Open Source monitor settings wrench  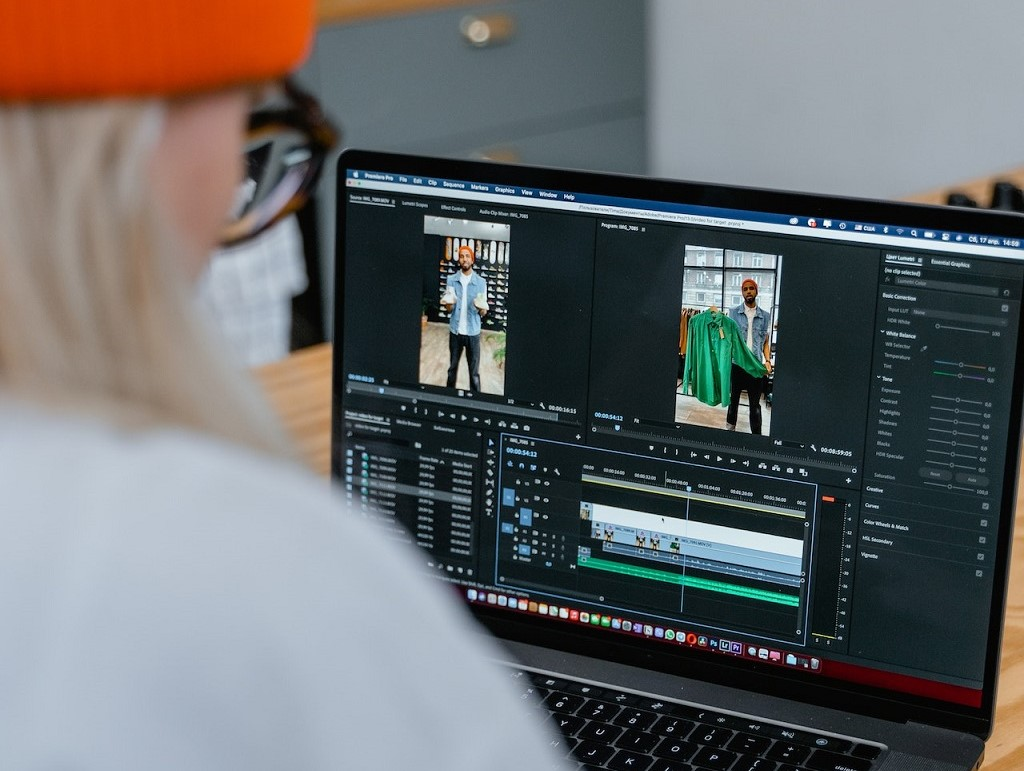[542, 405]
